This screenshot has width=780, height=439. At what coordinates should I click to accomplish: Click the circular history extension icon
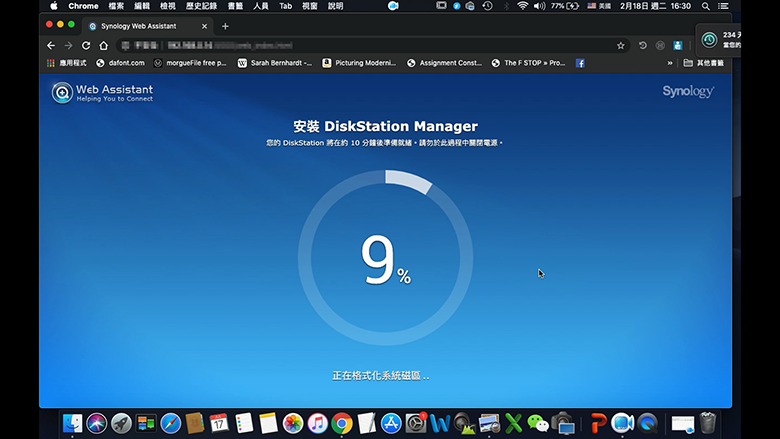[x=642, y=45]
